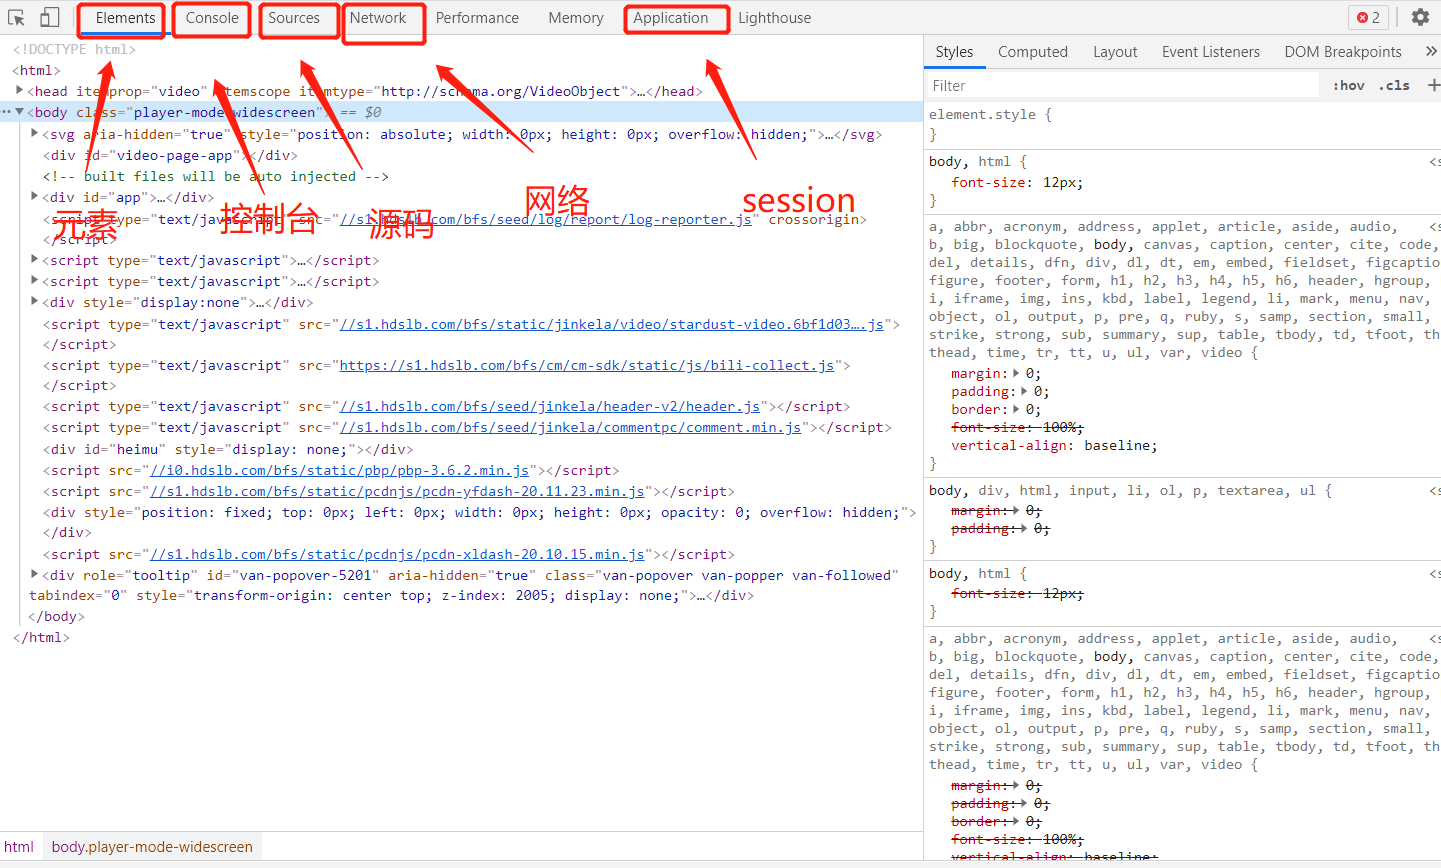Select the closing </html> tag row
This screenshot has height=868, width=1441.
[41, 637]
